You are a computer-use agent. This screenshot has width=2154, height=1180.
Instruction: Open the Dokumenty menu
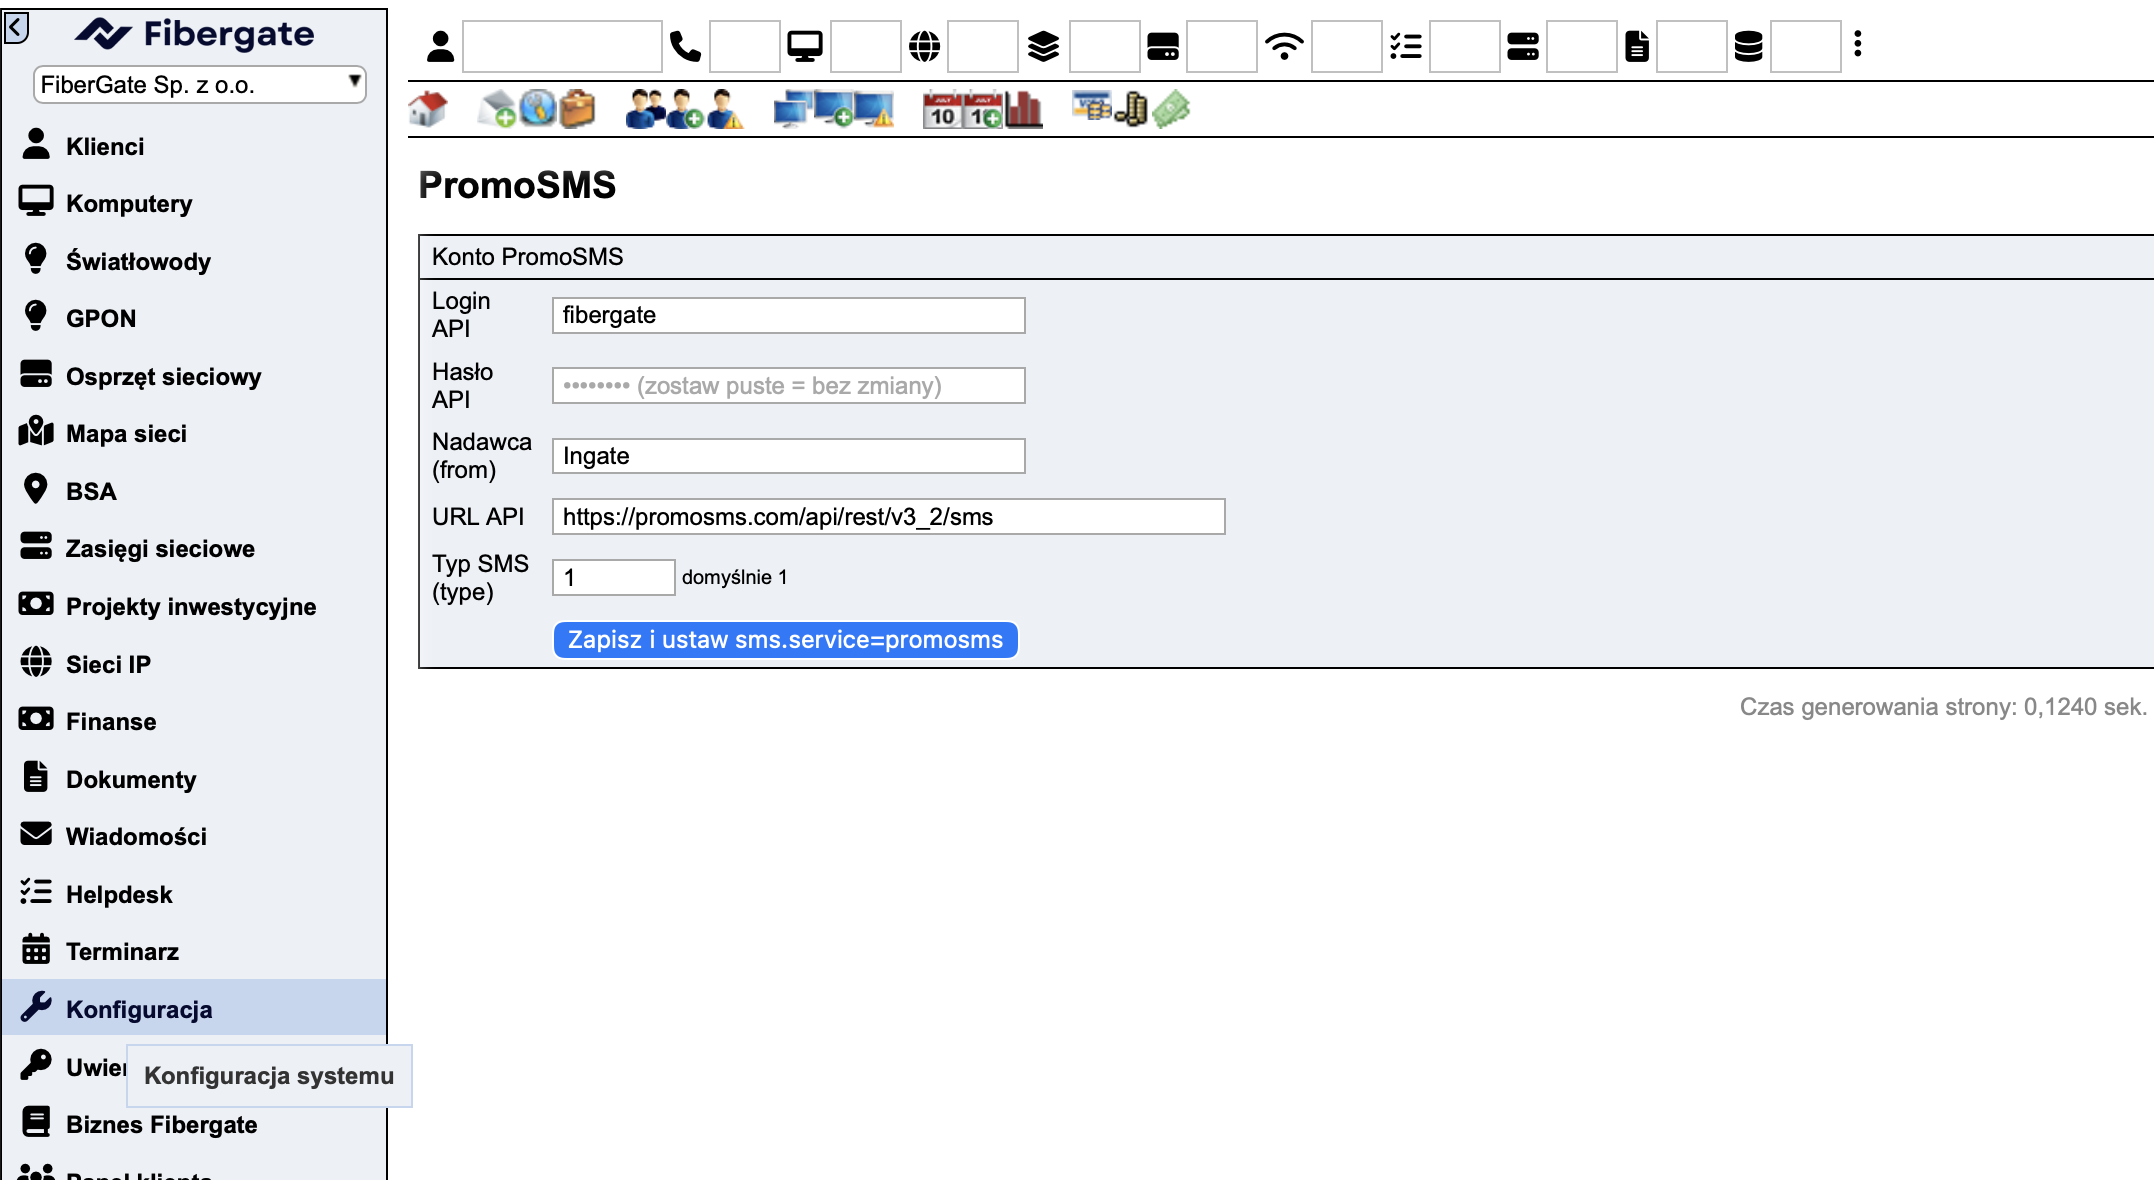(x=194, y=779)
